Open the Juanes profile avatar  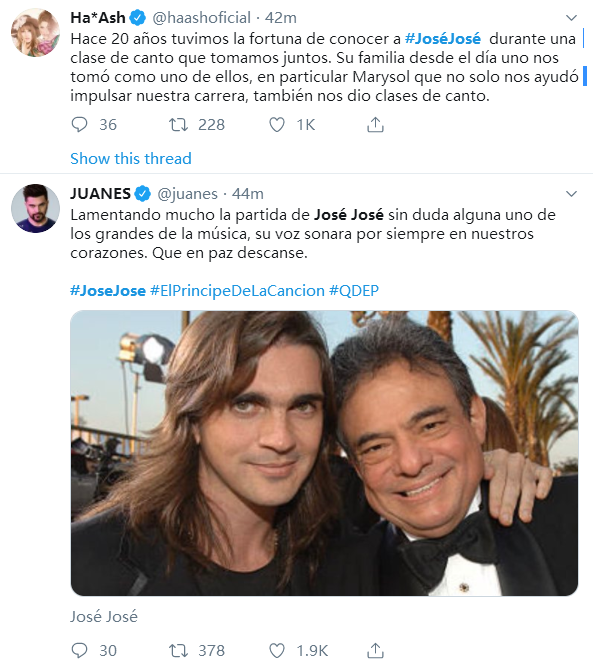[35, 208]
